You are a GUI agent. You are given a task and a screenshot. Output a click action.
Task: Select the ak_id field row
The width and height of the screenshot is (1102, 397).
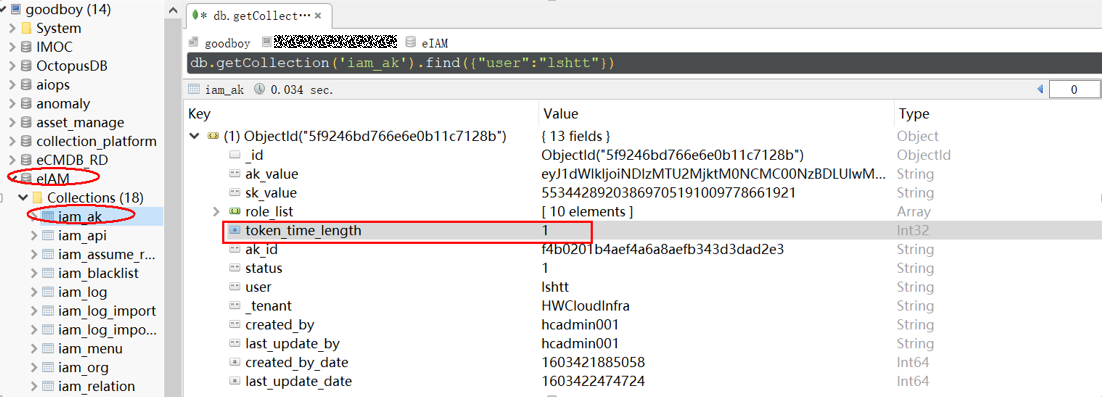[x=643, y=249]
